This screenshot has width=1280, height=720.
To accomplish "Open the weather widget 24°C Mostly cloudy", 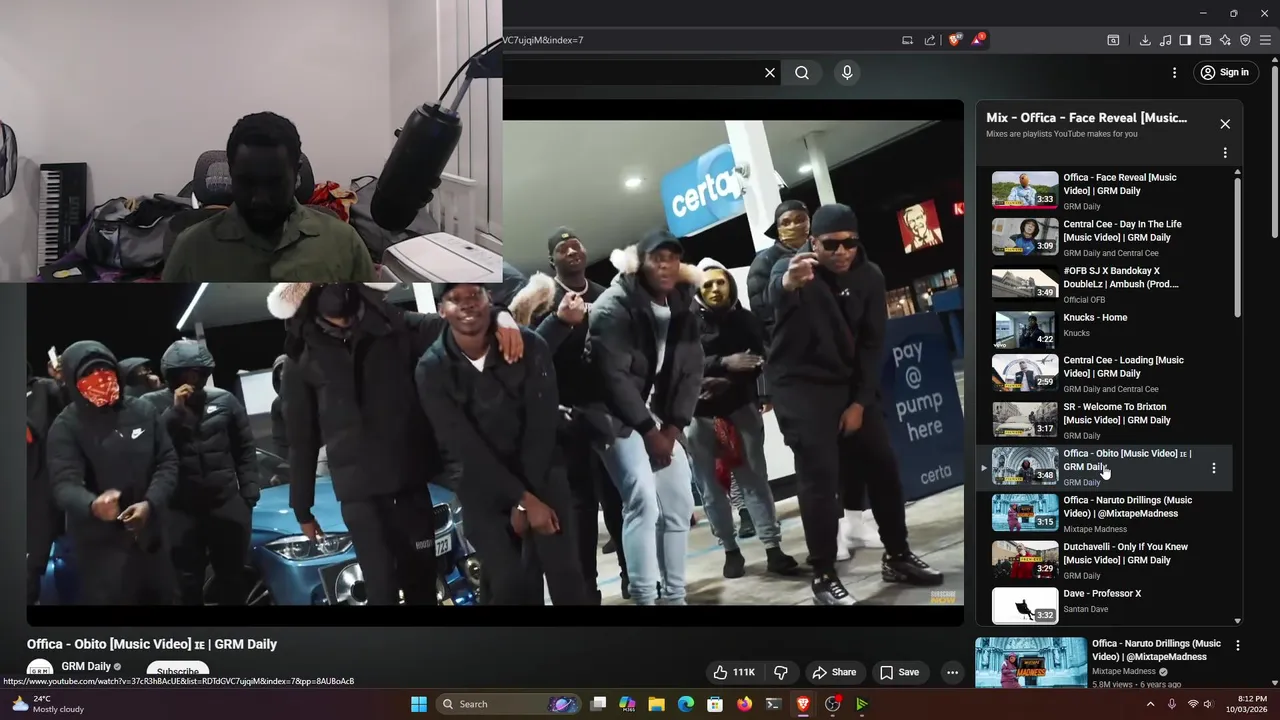I will point(48,704).
